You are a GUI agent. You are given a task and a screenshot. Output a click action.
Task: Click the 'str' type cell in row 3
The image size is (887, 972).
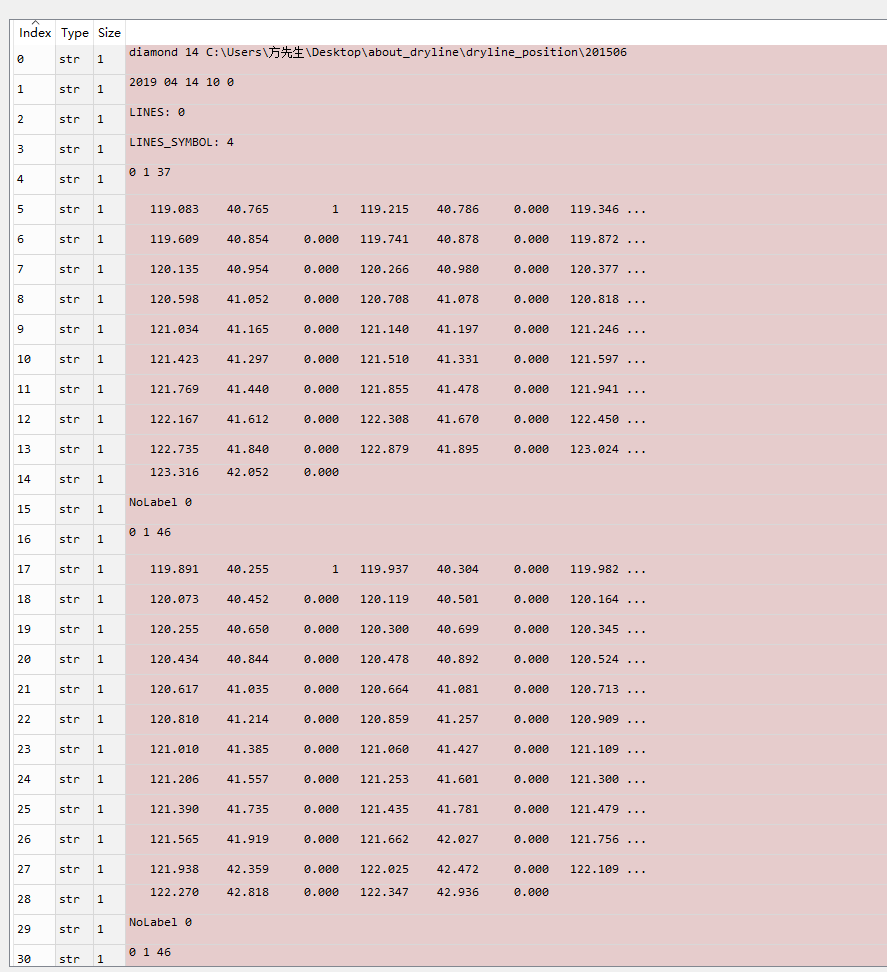click(74, 149)
